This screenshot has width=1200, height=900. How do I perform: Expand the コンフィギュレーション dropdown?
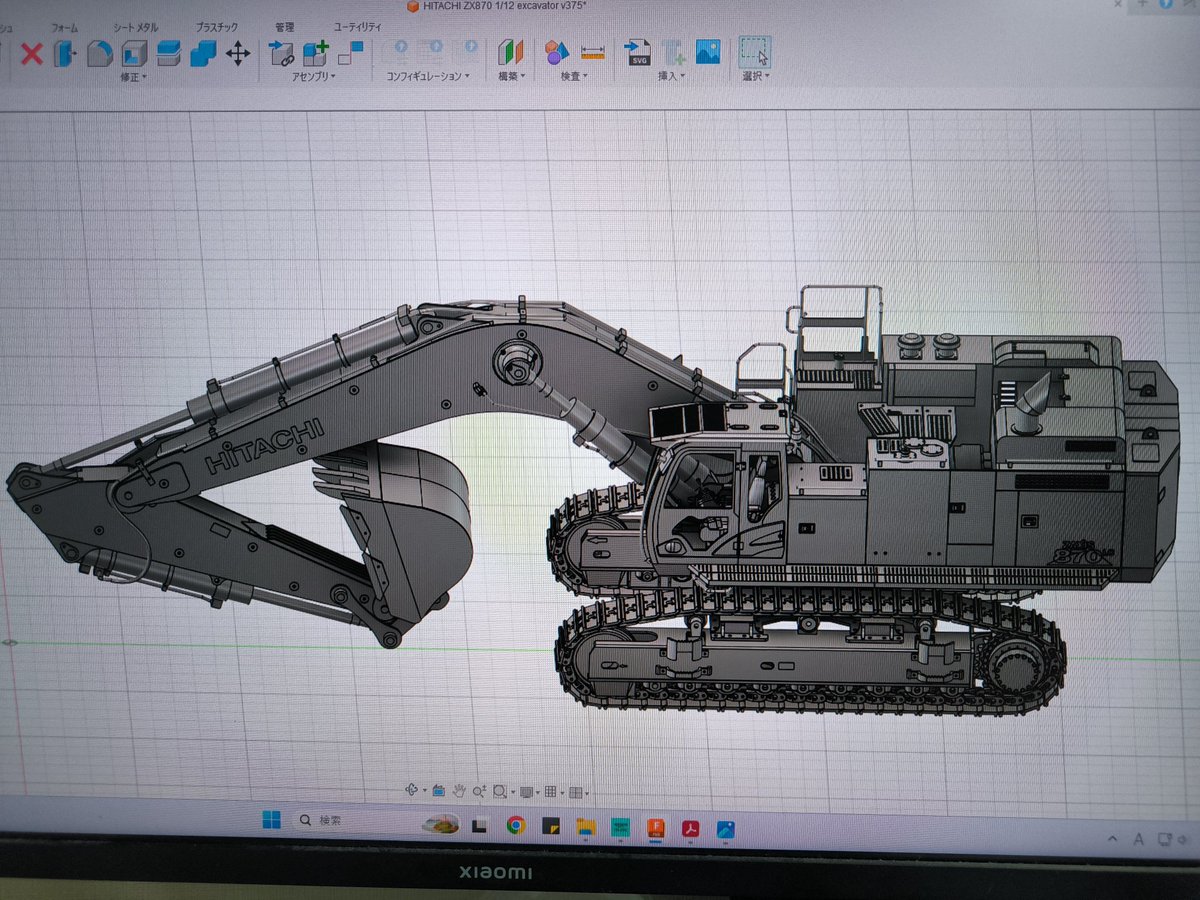click(x=428, y=76)
